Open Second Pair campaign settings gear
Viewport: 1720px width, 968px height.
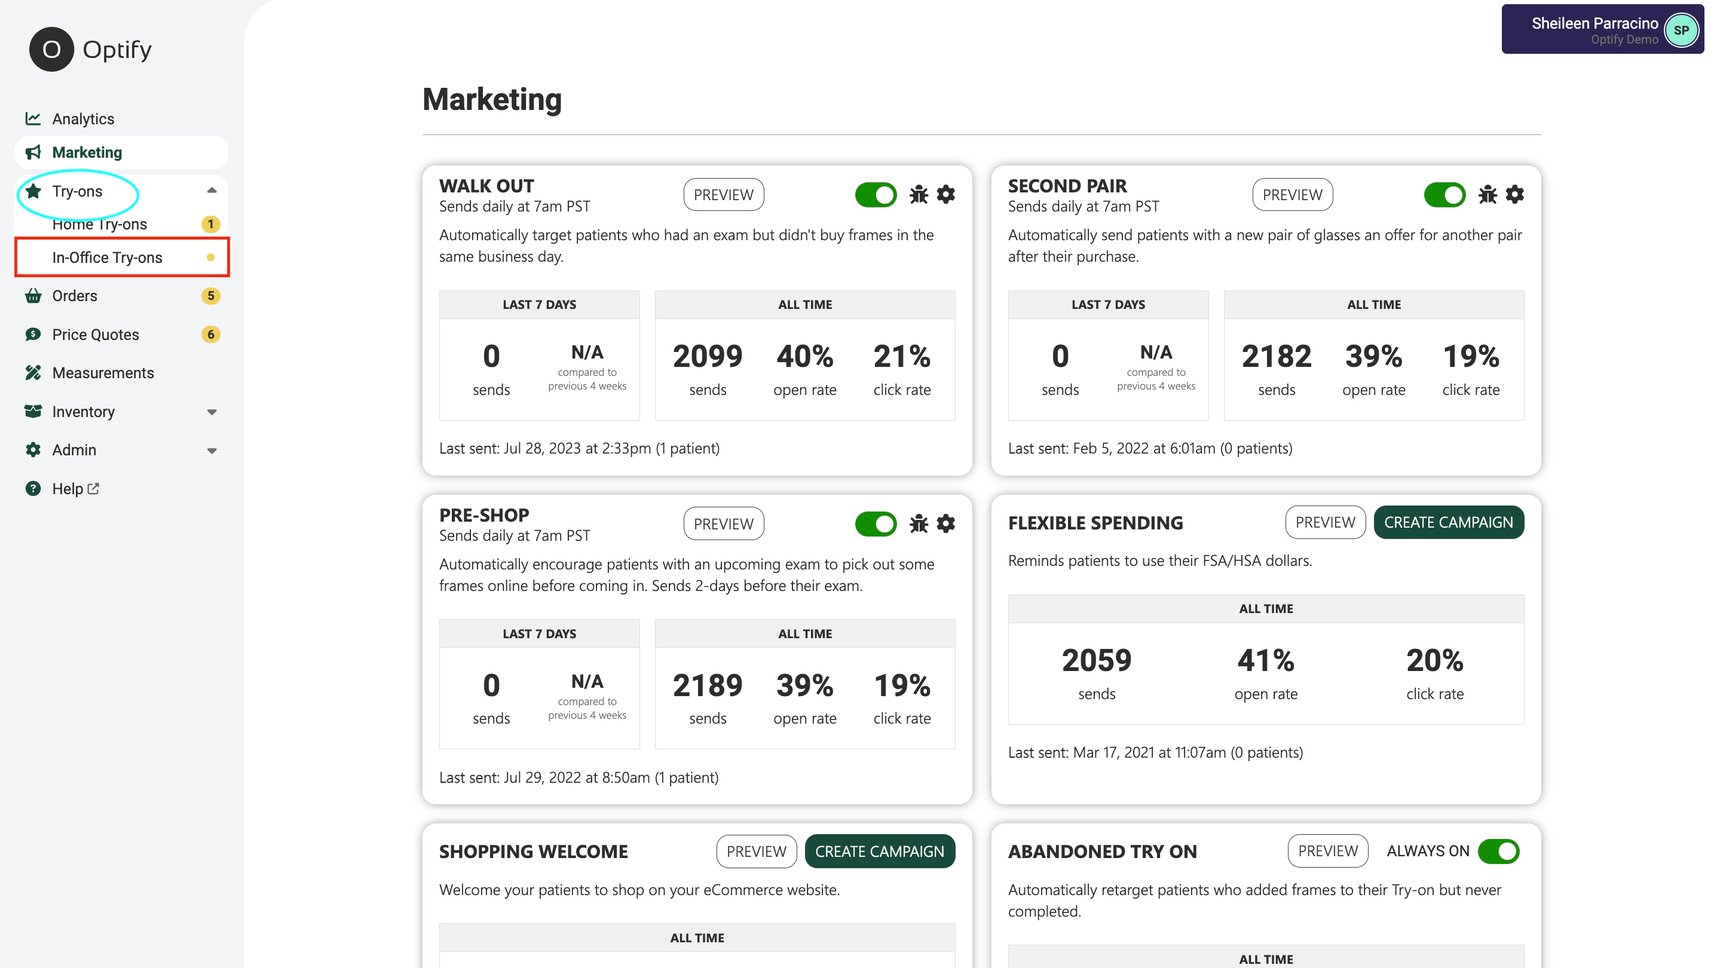pyautogui.click(x=1515, y=195)
